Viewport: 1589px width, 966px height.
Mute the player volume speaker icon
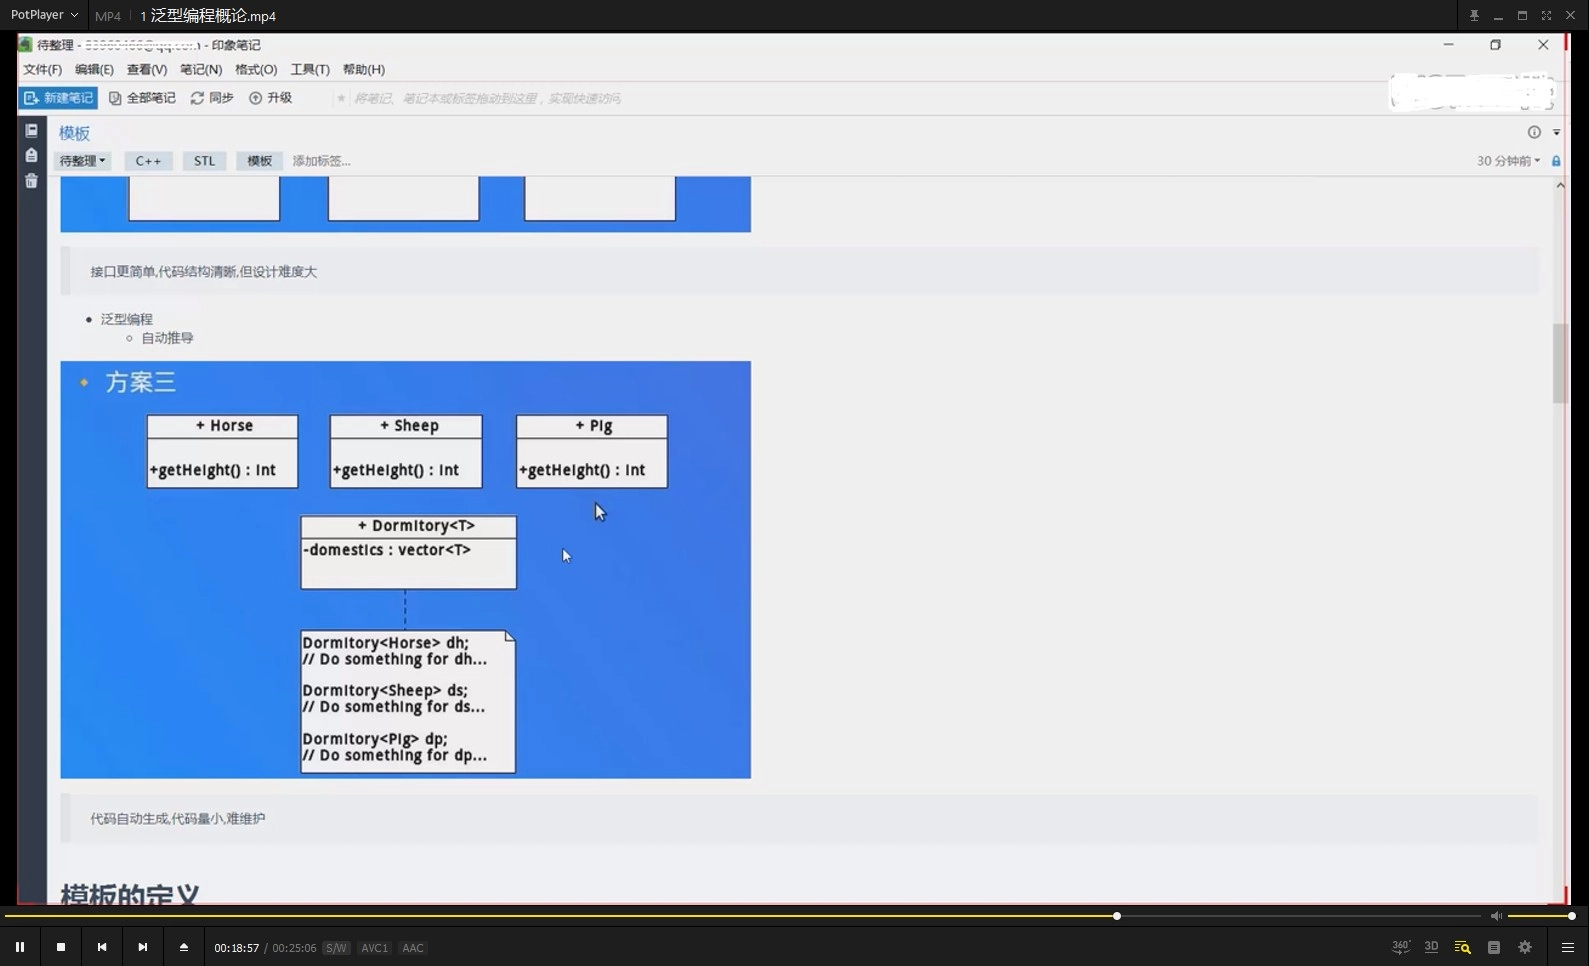[1496, 916]
